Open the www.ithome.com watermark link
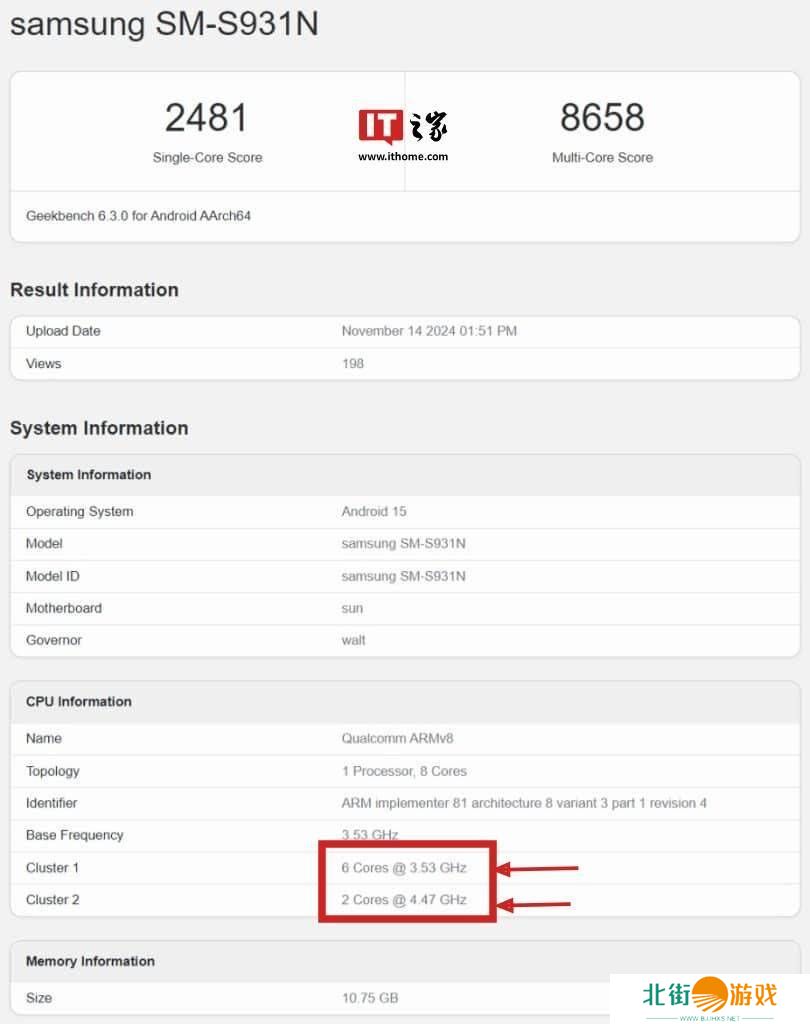 tap(403, 156)
